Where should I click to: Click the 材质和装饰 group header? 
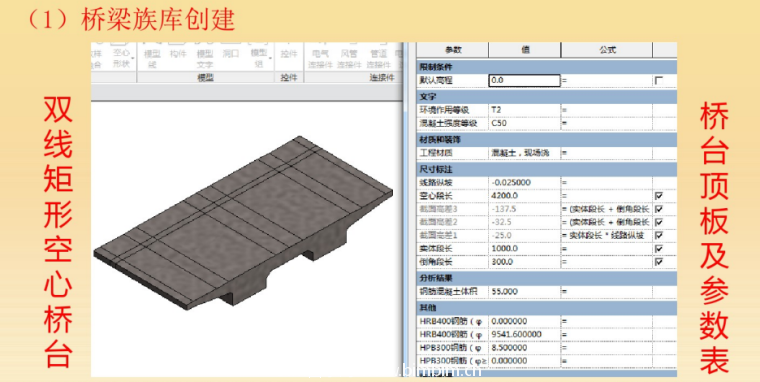coord(547,140)
